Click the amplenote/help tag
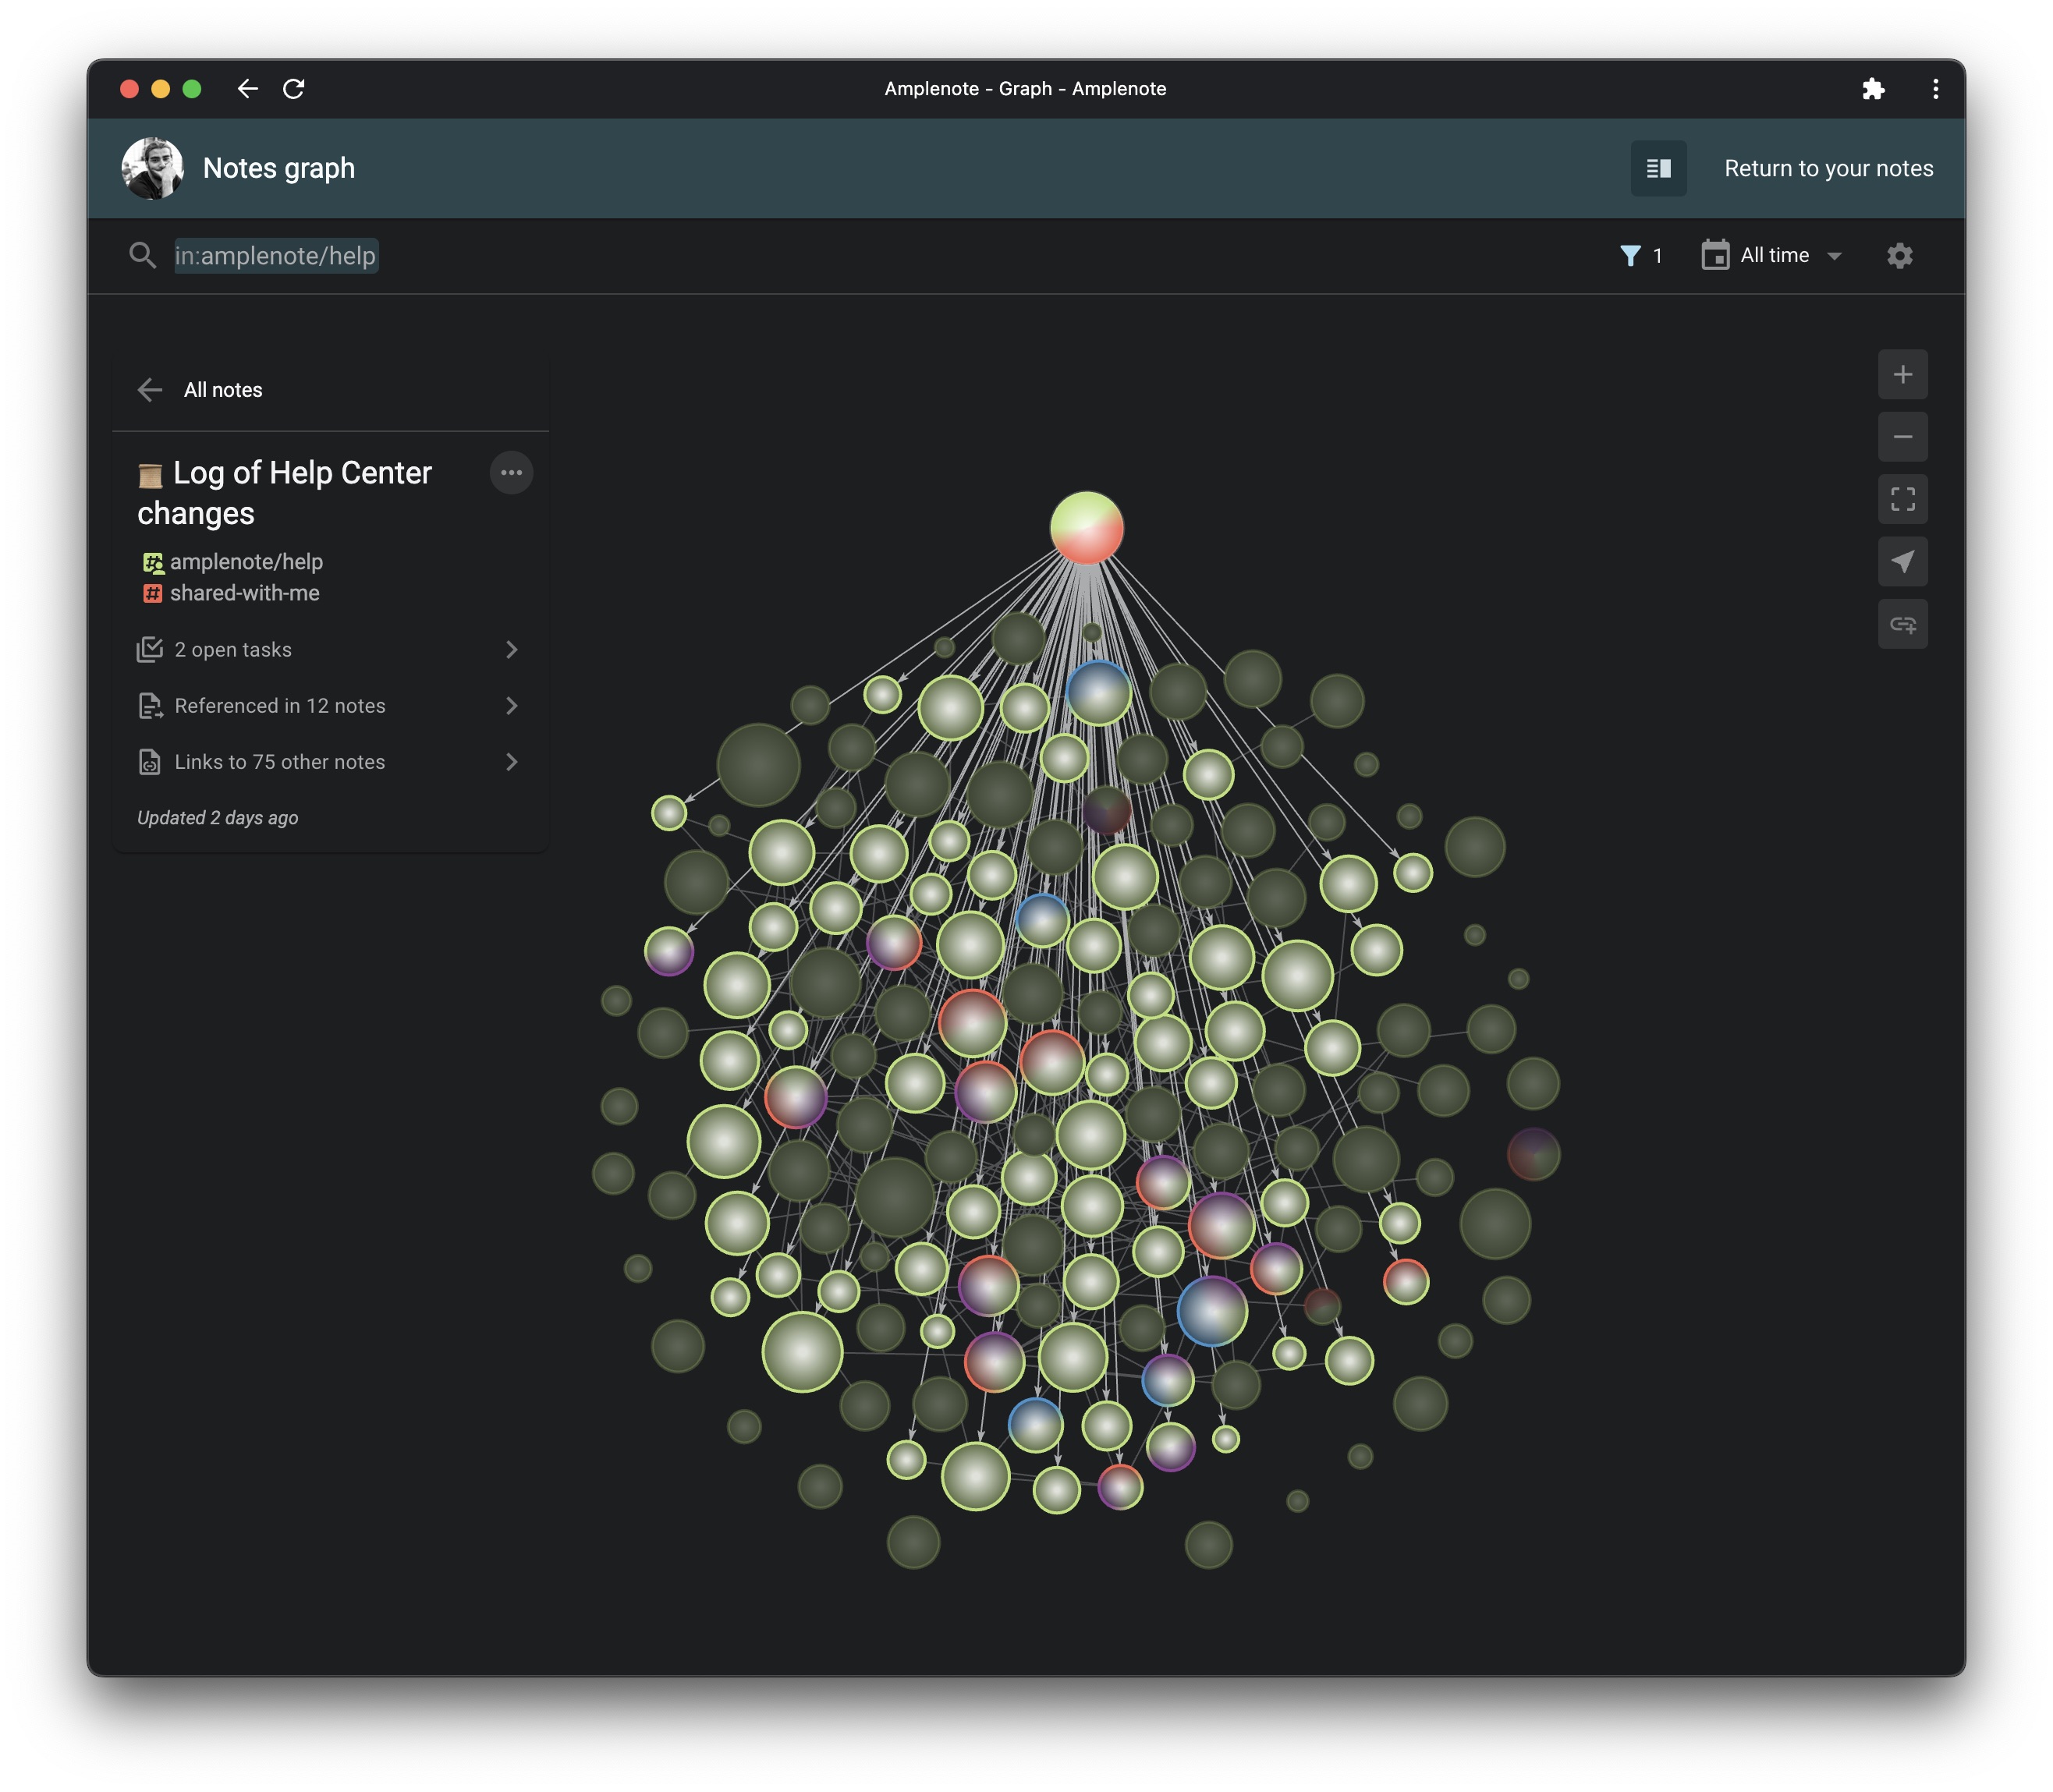 pyautogui.click(x=246, y=562)
